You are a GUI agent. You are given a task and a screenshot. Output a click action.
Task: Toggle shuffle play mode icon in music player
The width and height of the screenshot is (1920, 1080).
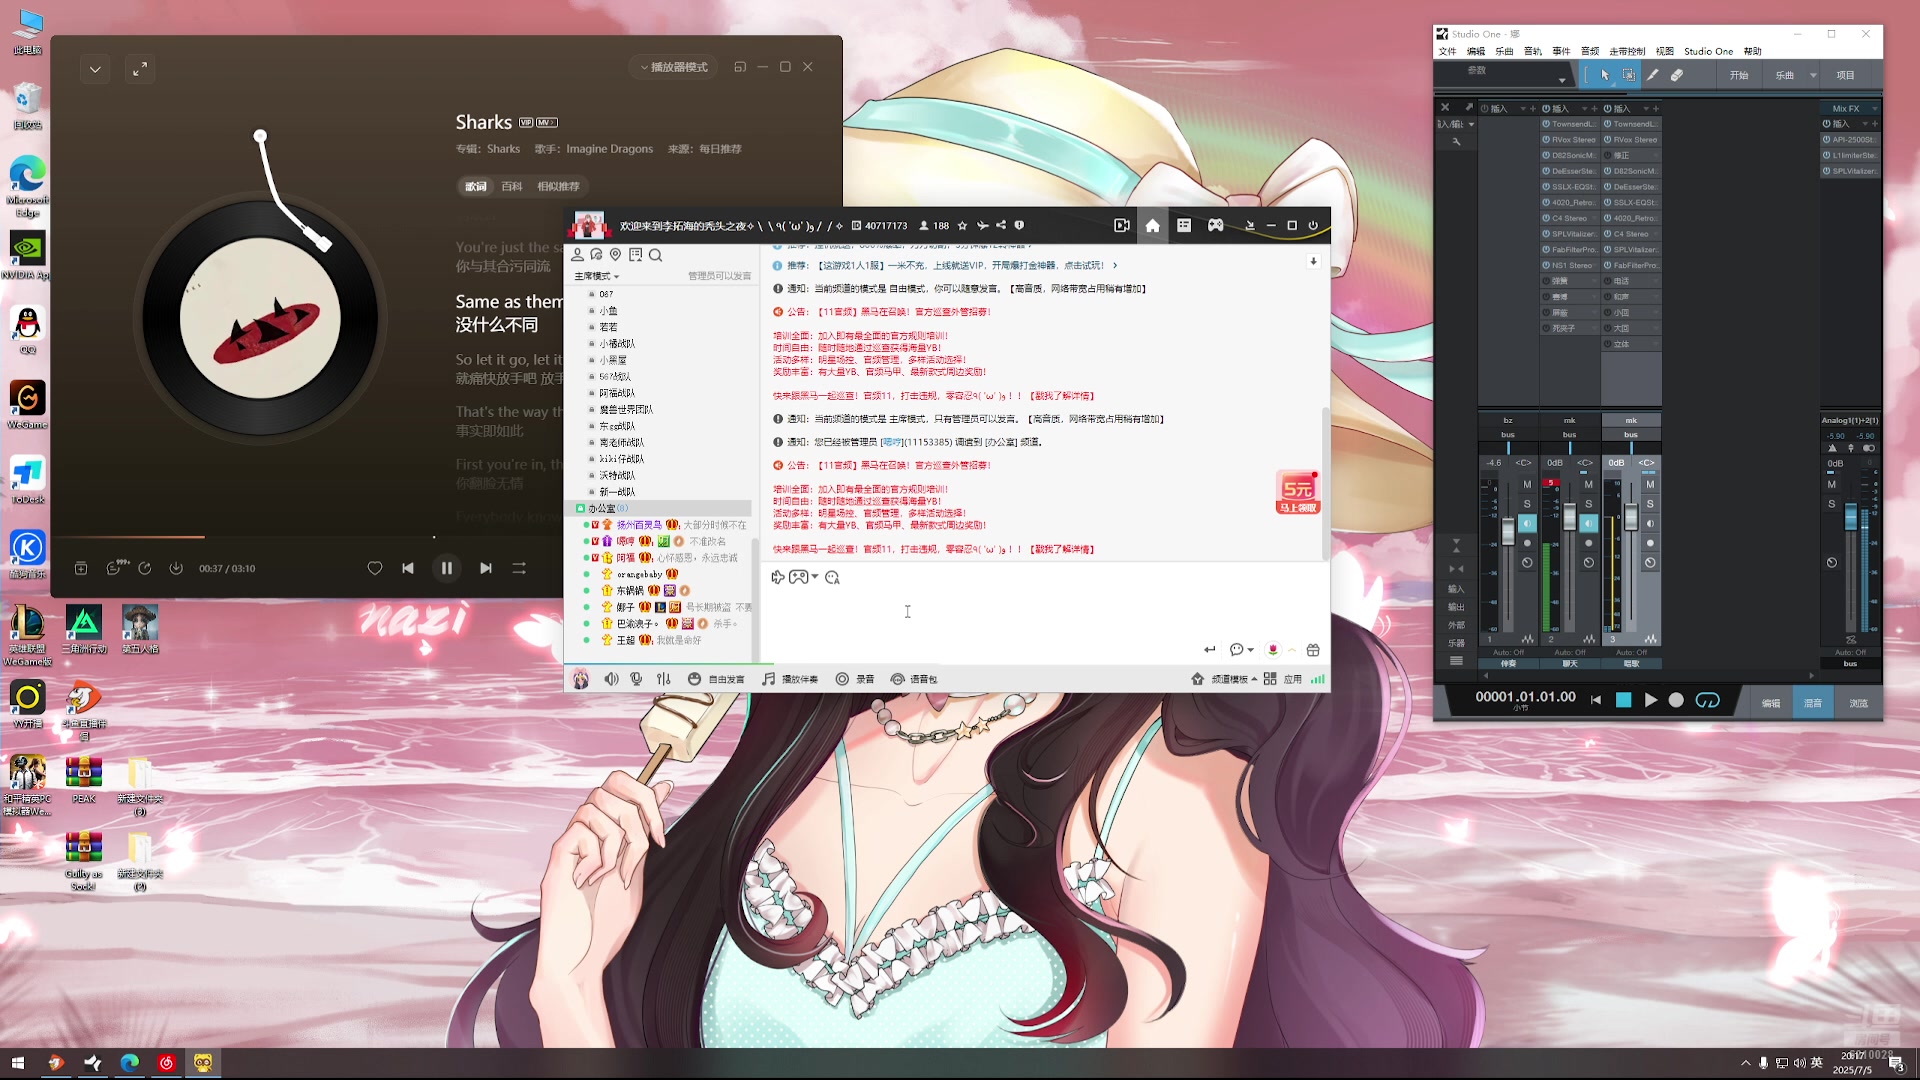pyautogui.click(x=519, y=568)
